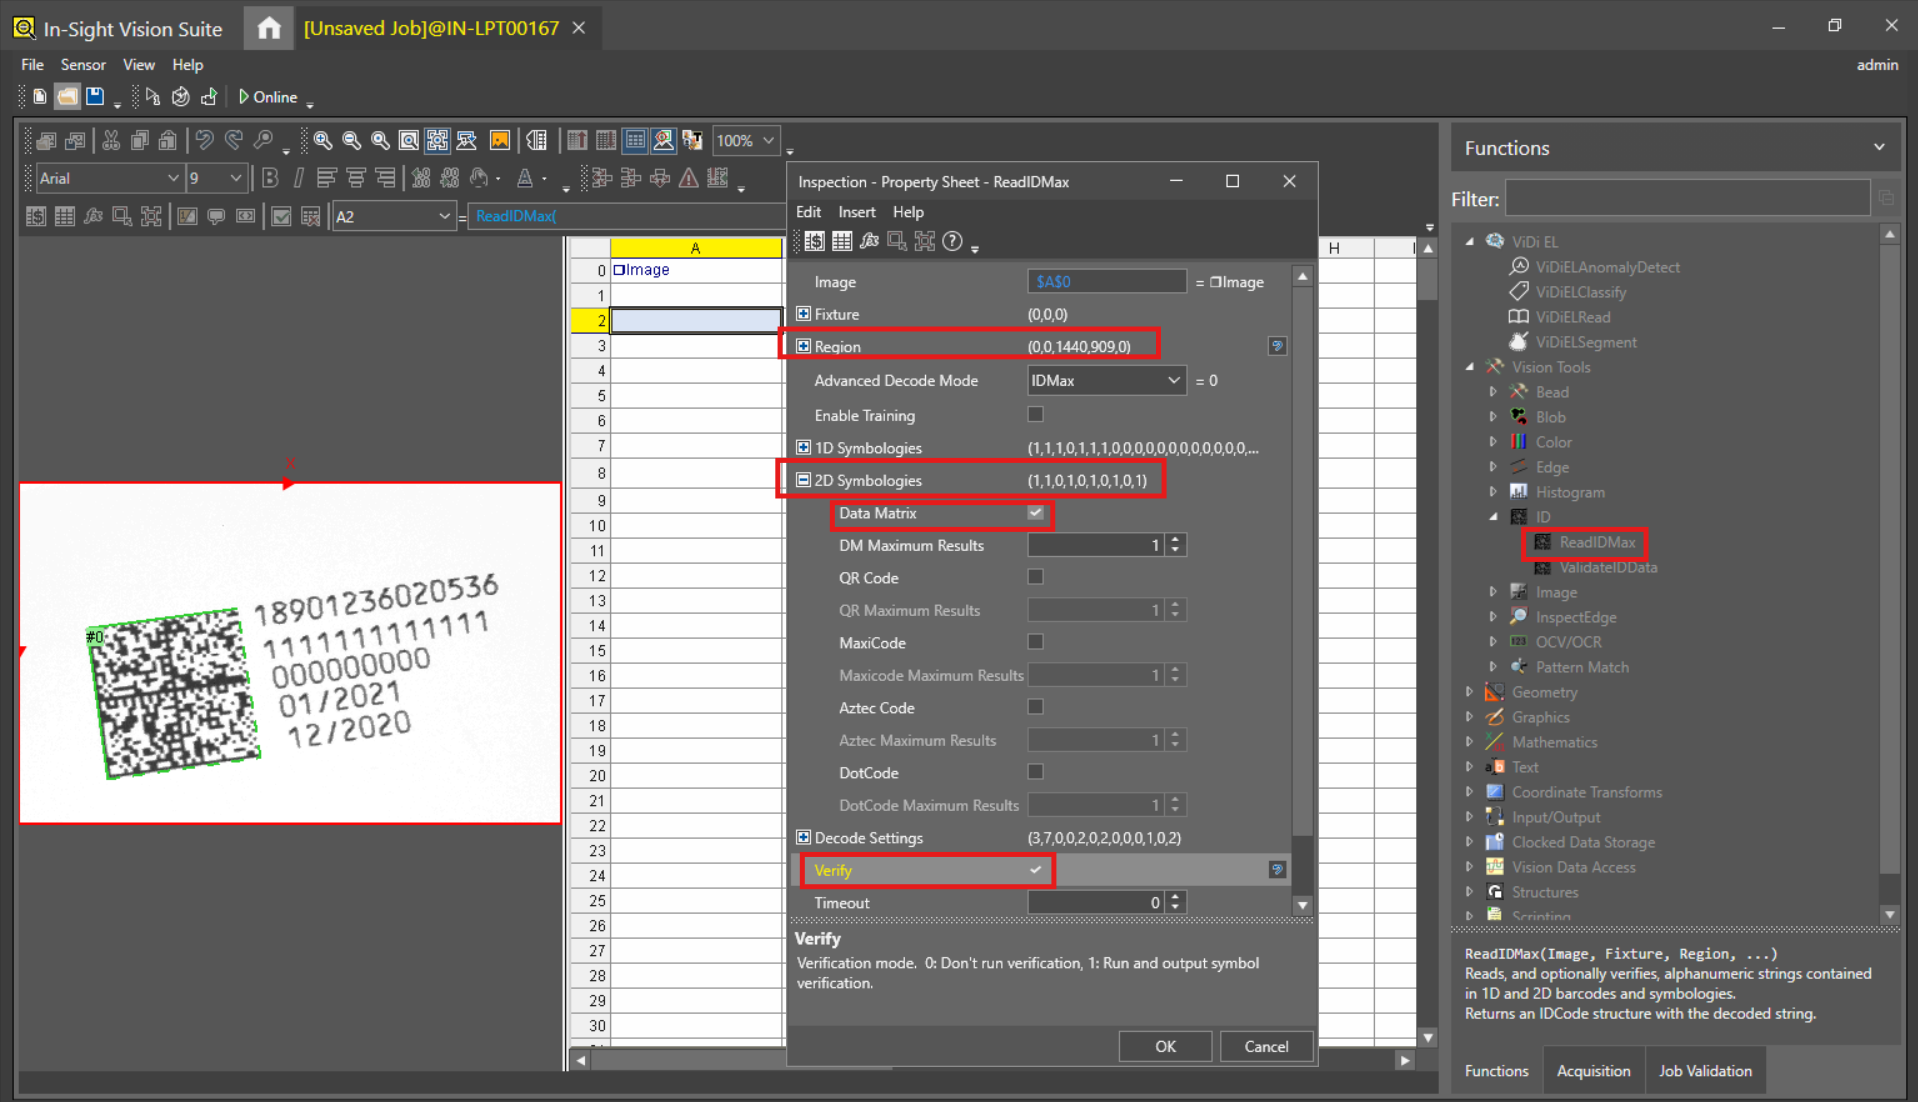1918x1102 pixels.
Task: Enable the Aztec Code checkbox
Action: tap(1035, 707)
